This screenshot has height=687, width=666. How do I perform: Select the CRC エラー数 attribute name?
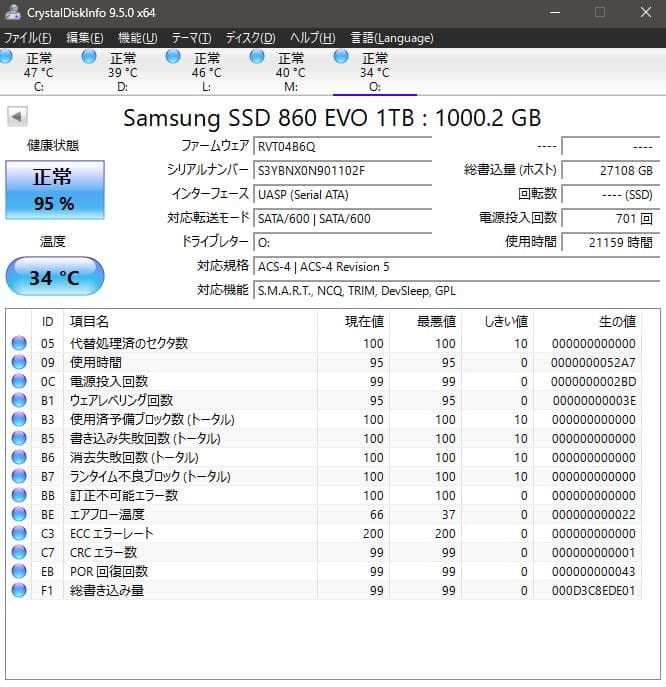[x=103, y=552]
